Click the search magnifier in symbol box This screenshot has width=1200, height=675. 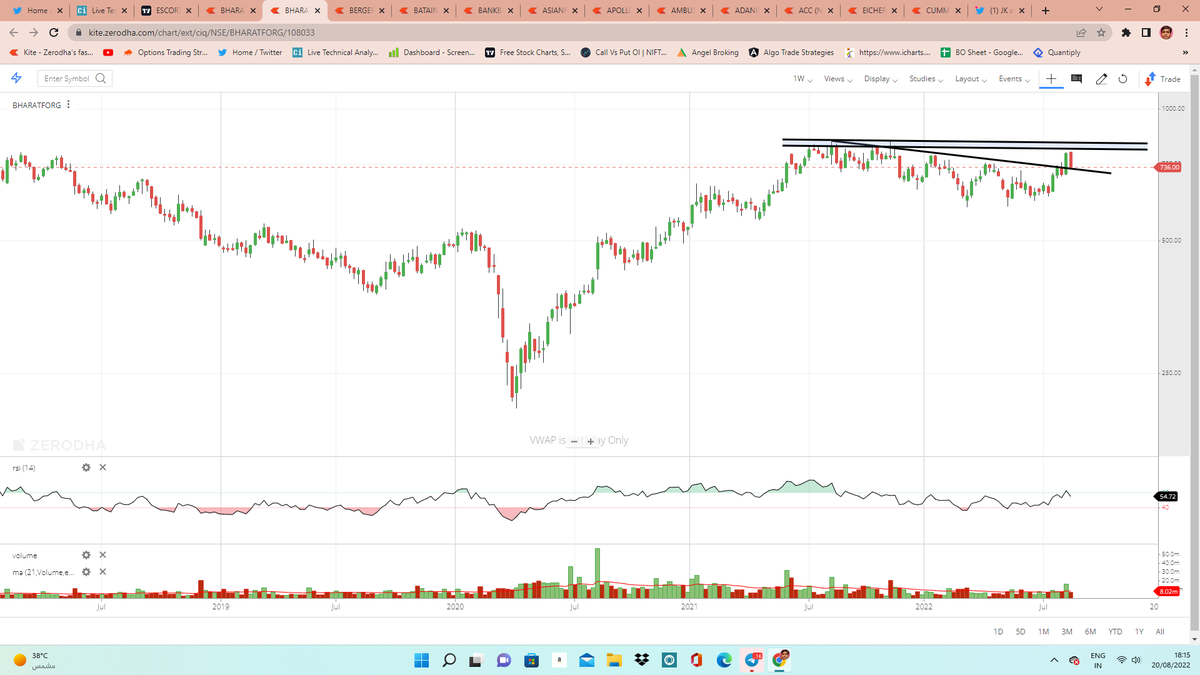tap(101, 78)
